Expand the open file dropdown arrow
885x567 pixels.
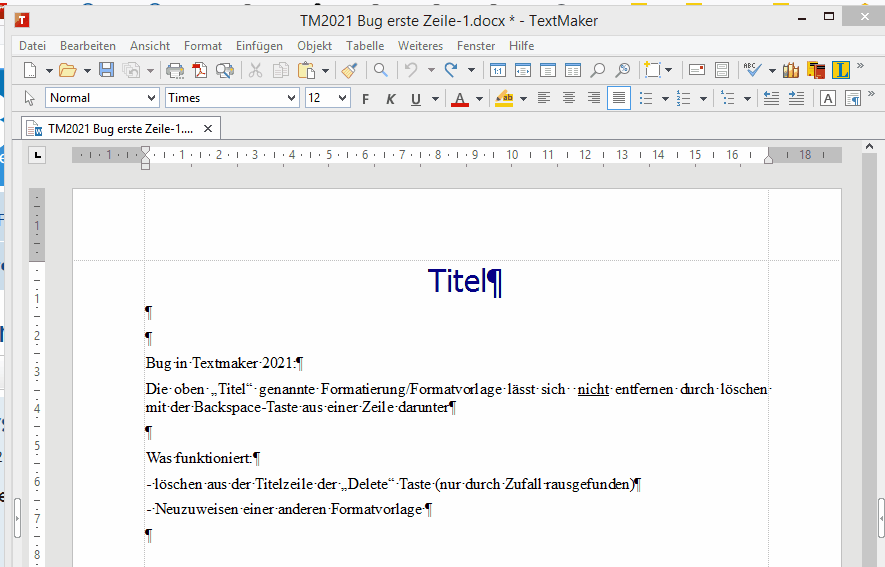click(x=87, y=71)
